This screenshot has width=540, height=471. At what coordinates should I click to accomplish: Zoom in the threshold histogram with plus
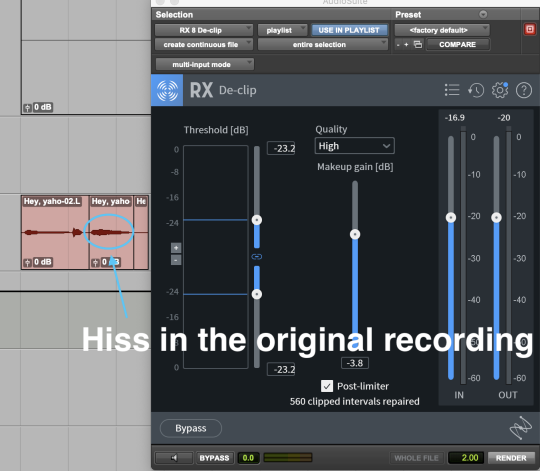pyautogui.click(x=176, y=248)
